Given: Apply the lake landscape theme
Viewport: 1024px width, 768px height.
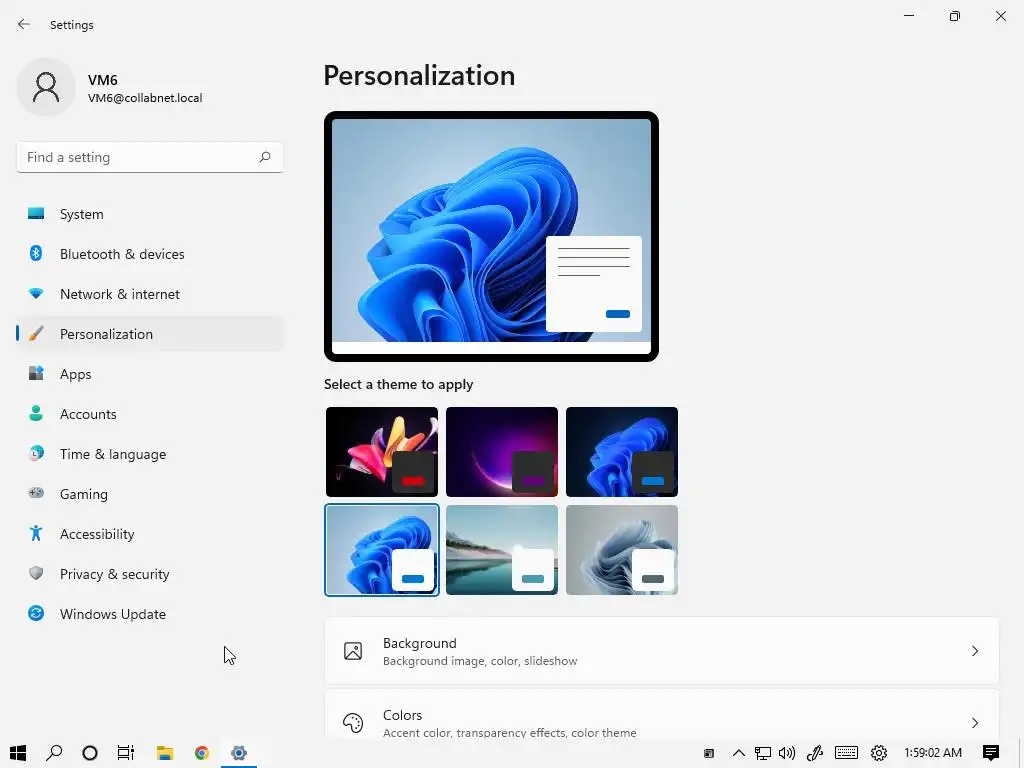Looking at the screenshot, I should [502, 550].
